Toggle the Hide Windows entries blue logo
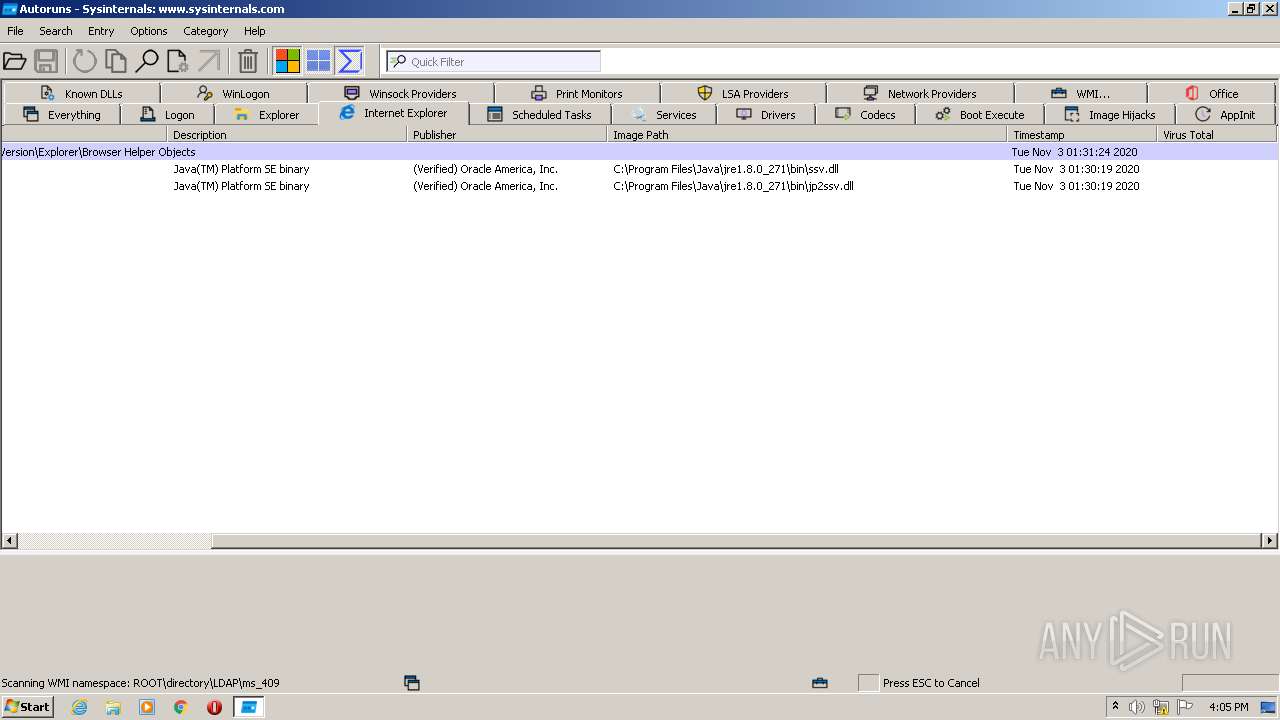This screenshot has height=720, width=1280. [319, 61]
